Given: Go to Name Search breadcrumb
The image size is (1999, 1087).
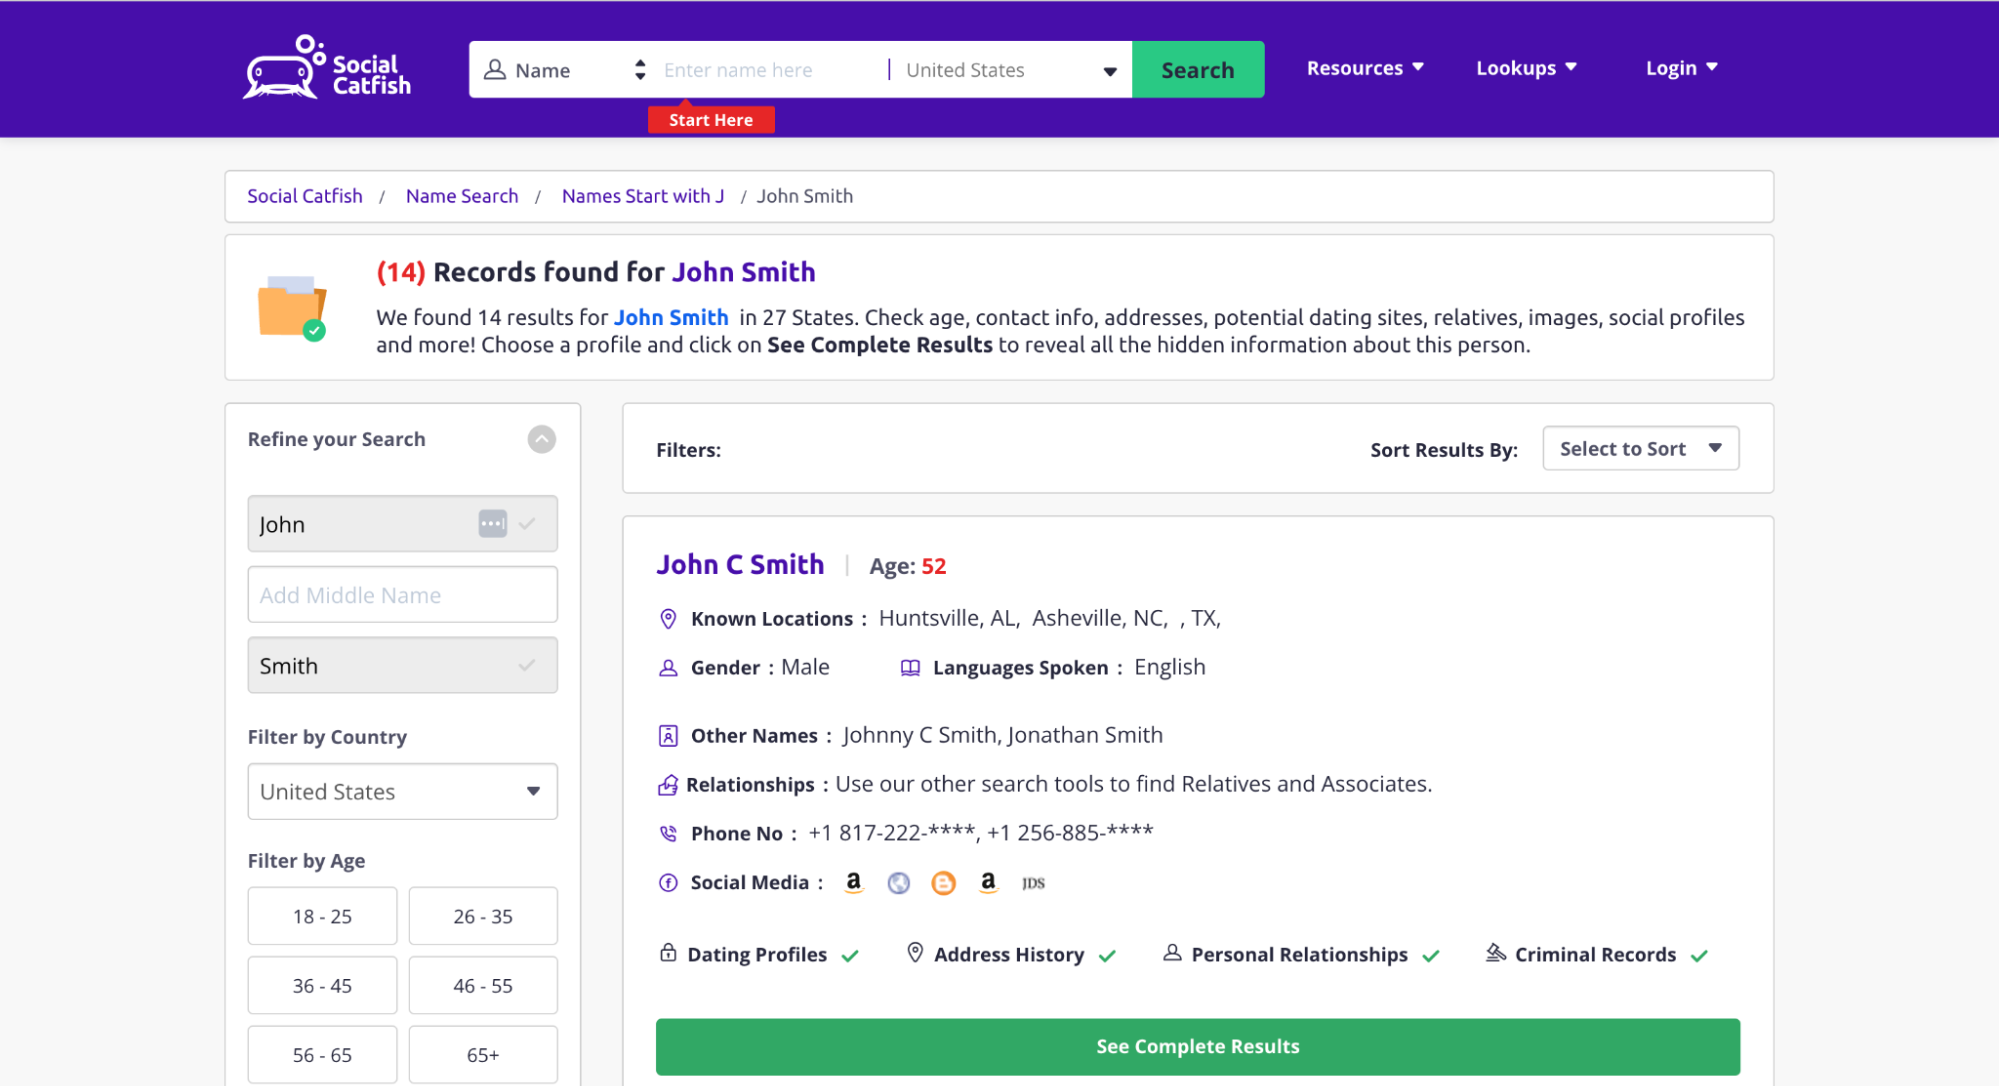Looking at the screenshot, I should point(462,196).
